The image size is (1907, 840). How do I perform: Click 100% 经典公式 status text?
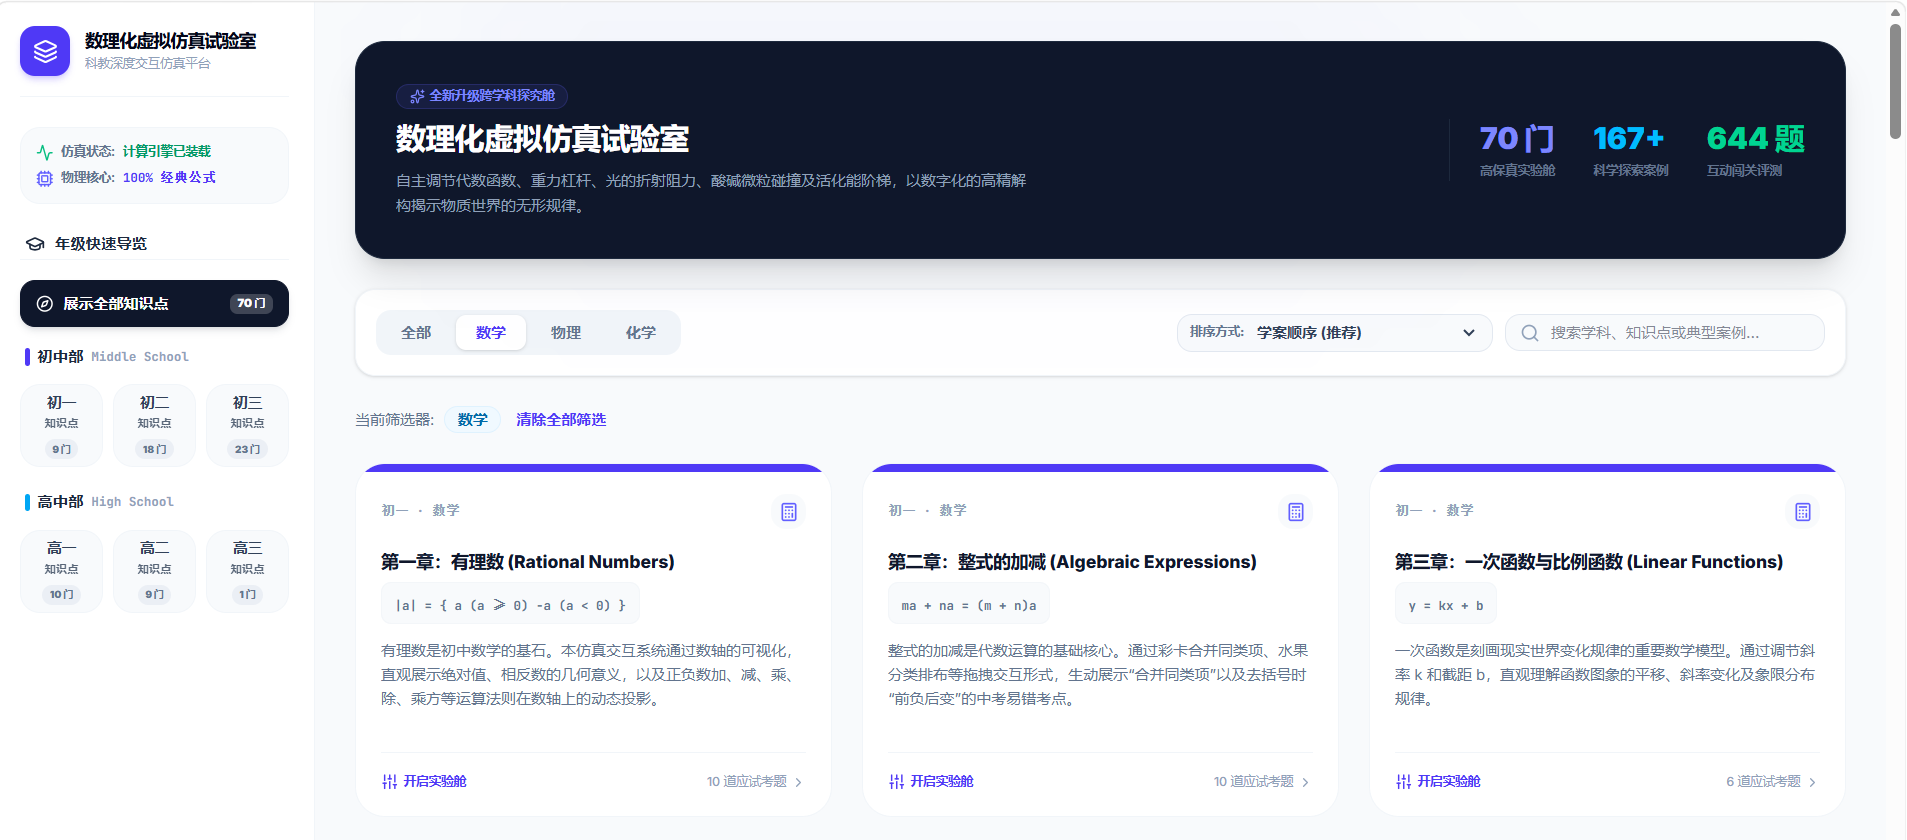(x=169, y=178)
